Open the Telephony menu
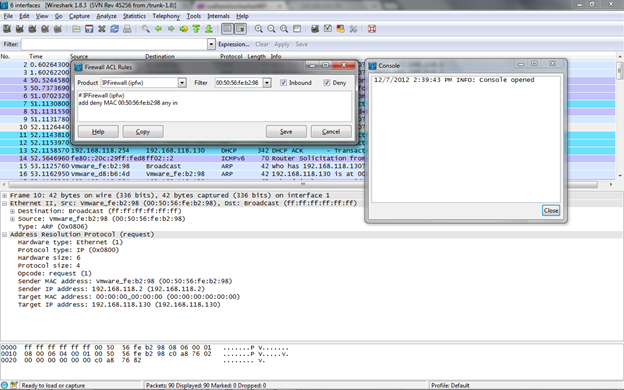Image resolution: width=624 pixels, height=390 pixels. coord(166,16)
